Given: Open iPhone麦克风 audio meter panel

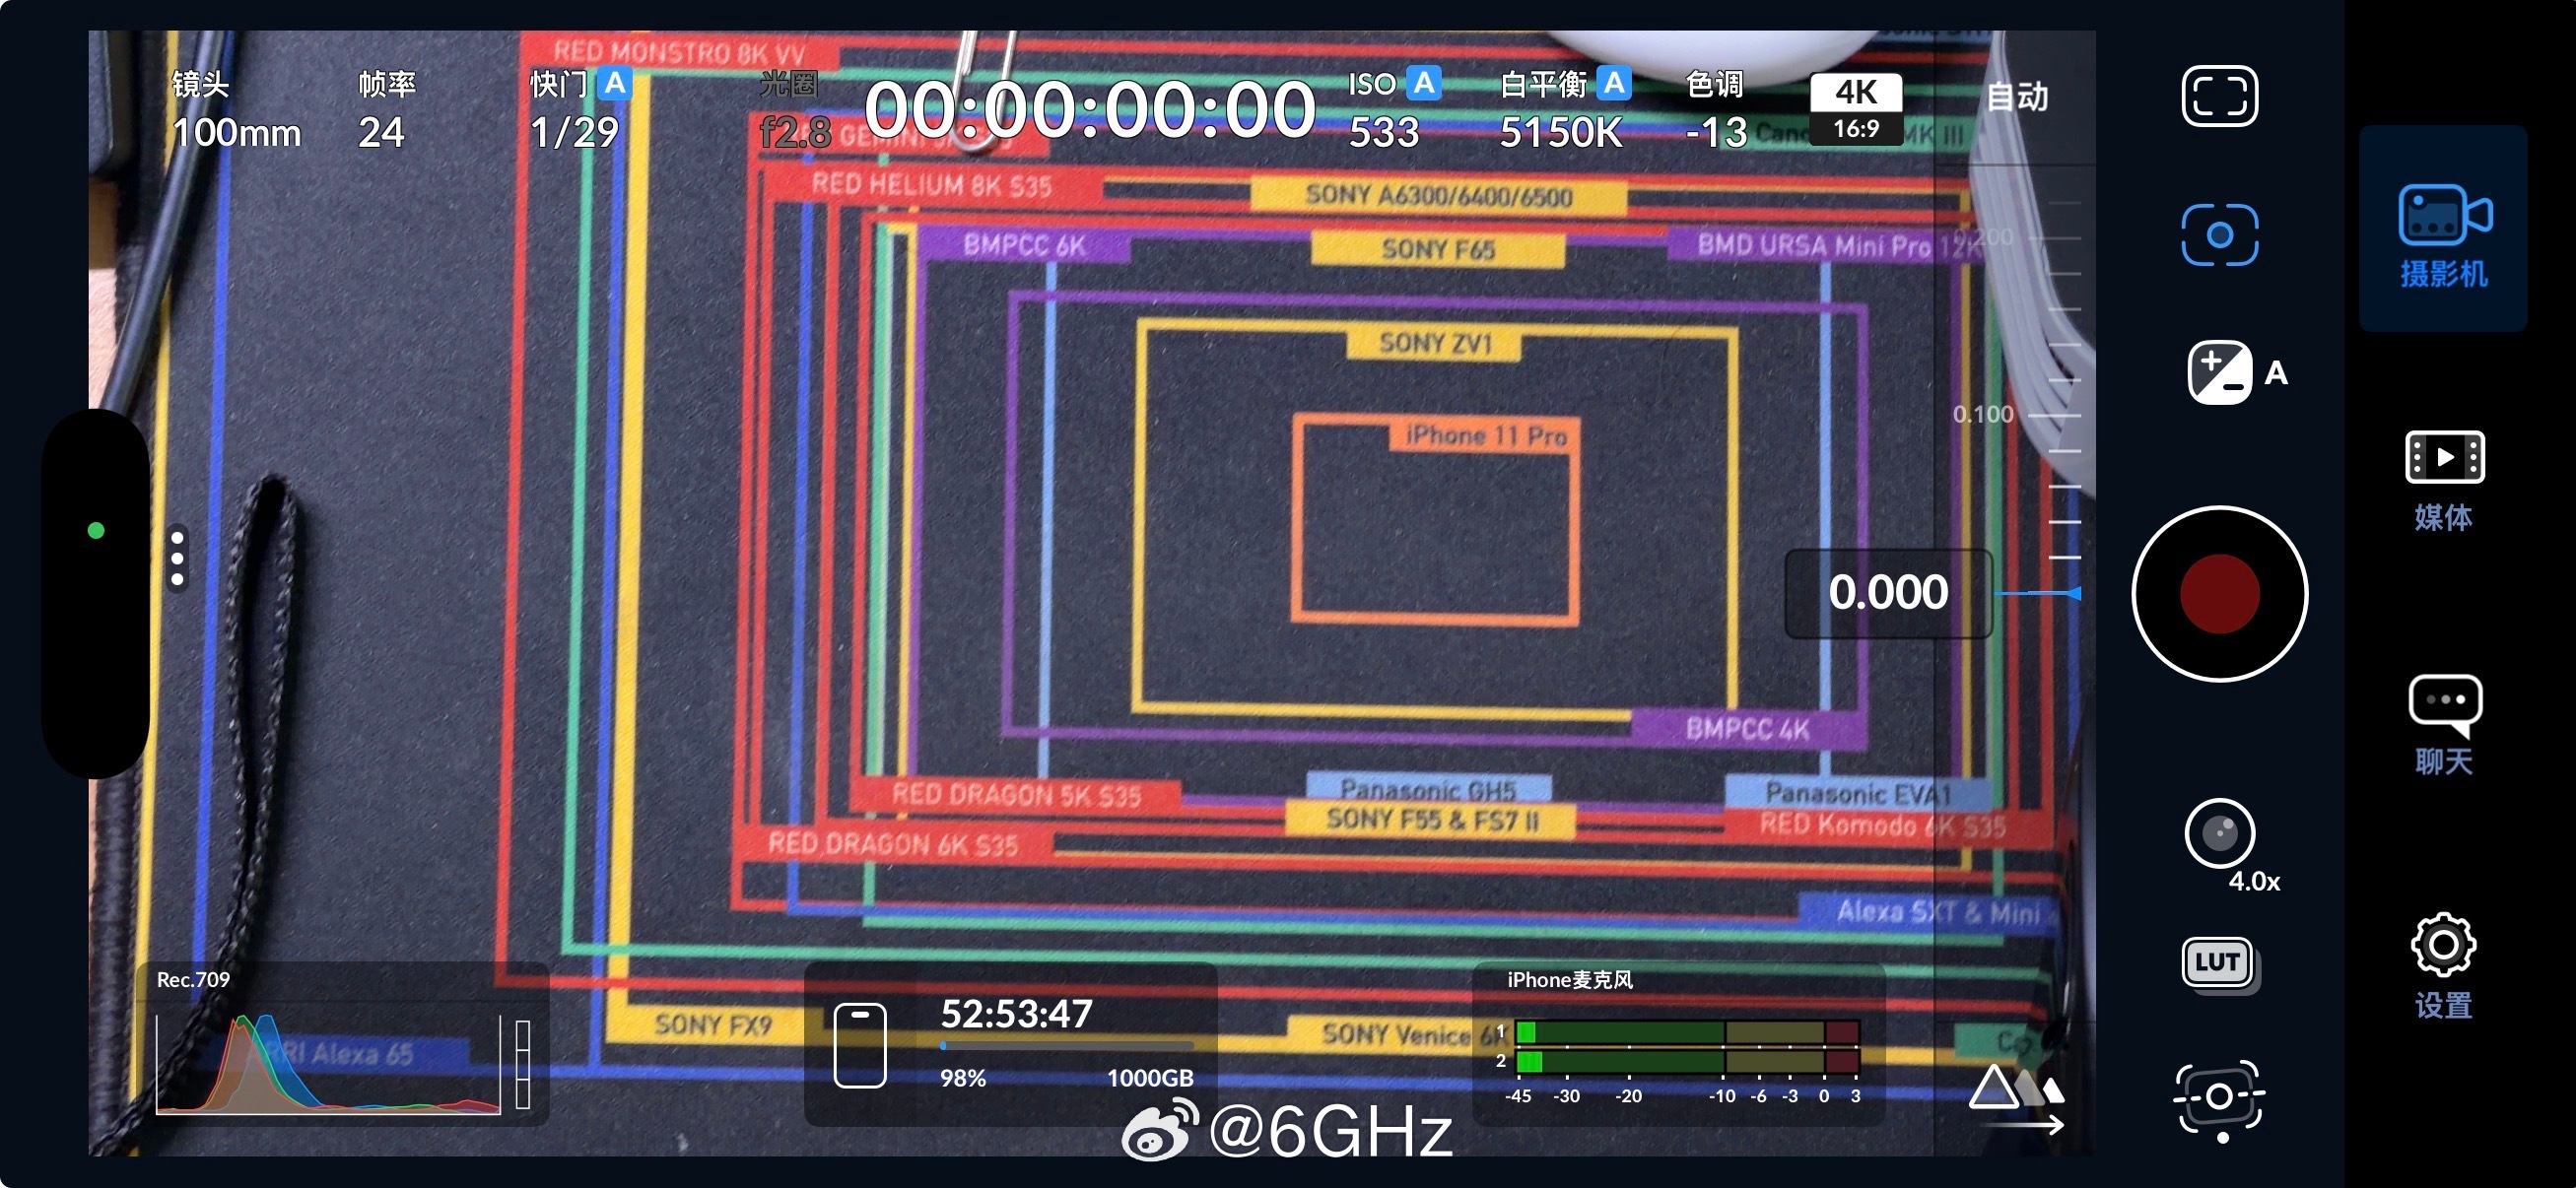Looking at the screenshot, I should [1678, 1043].
